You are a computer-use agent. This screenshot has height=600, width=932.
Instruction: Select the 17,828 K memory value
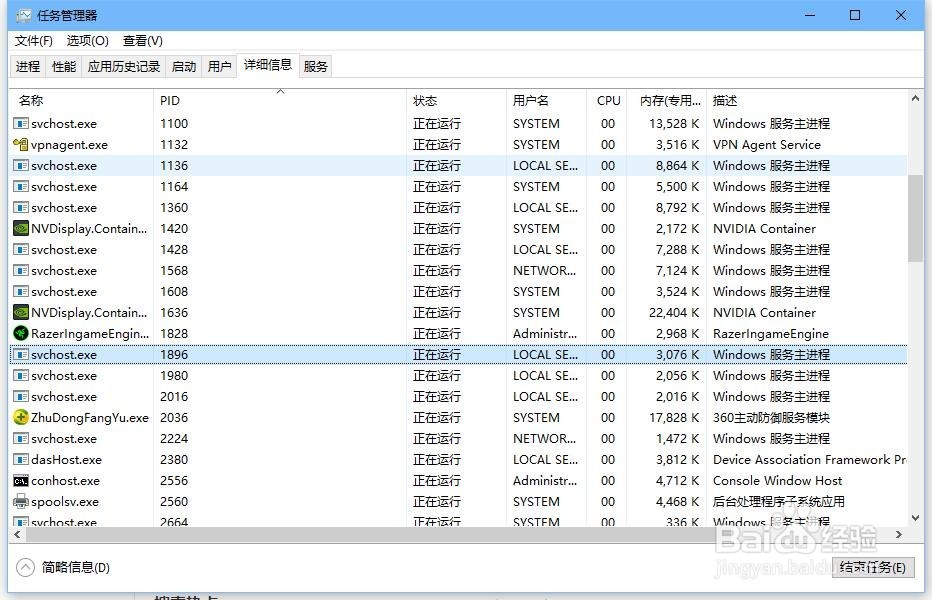coord(674,417)
